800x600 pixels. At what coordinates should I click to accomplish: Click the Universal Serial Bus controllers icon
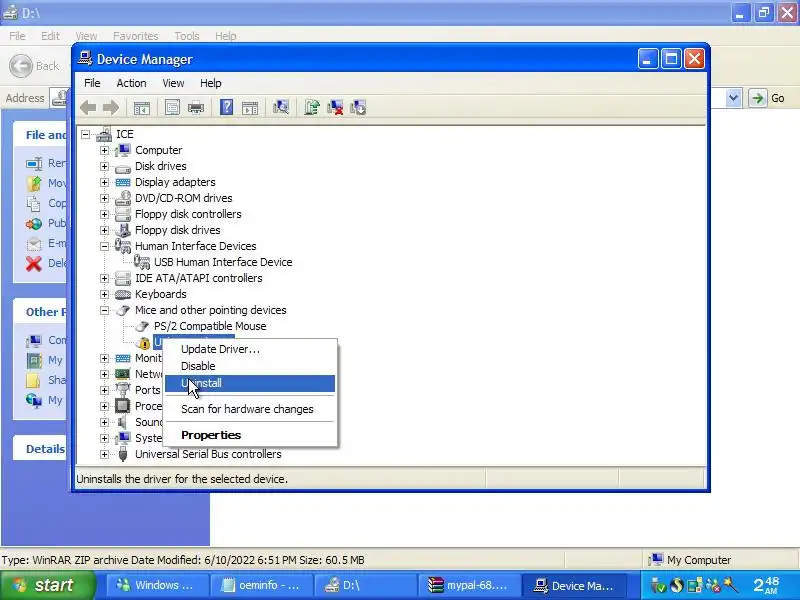122,454
